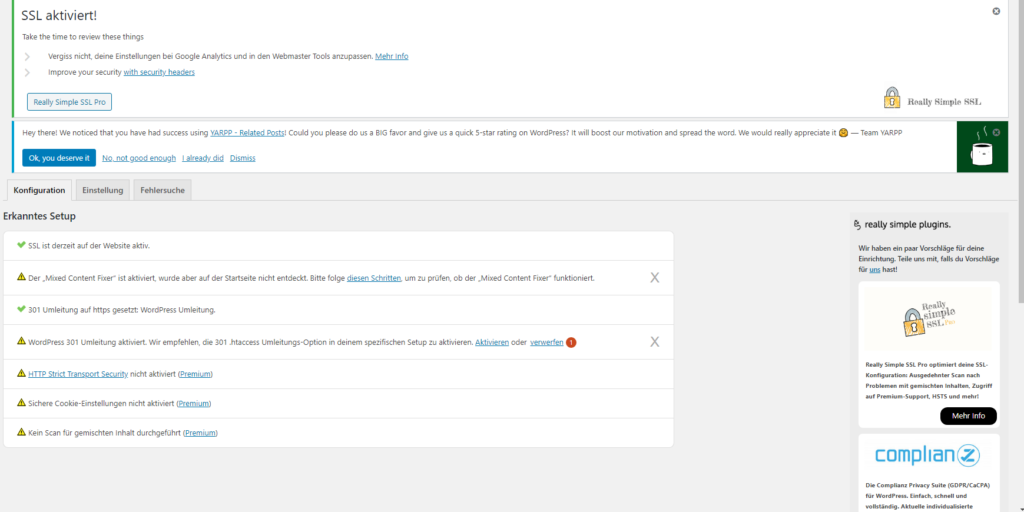Click Aktivieren for .htaccess redirect
This screenshot has width=1024, height=512.
click(492, 342)
